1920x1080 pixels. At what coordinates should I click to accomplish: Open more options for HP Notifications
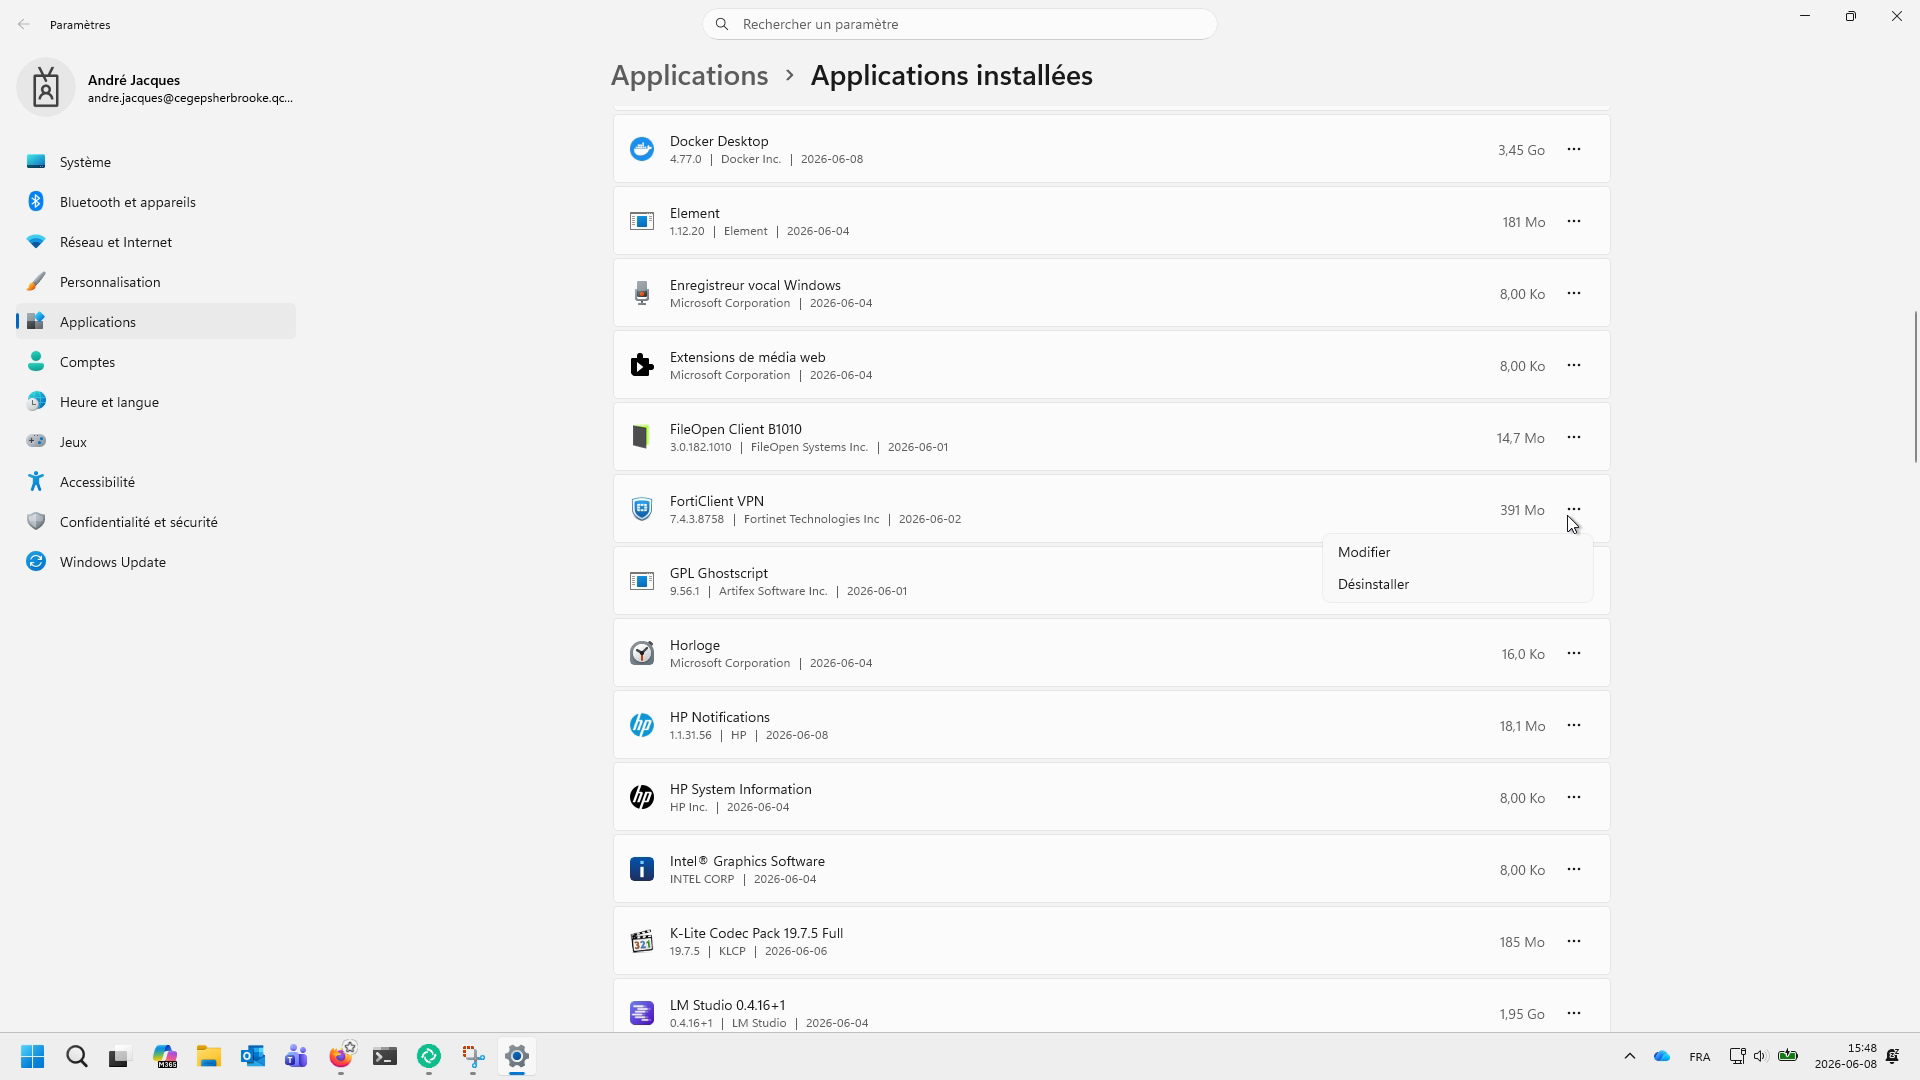(x=1574, y=725)
